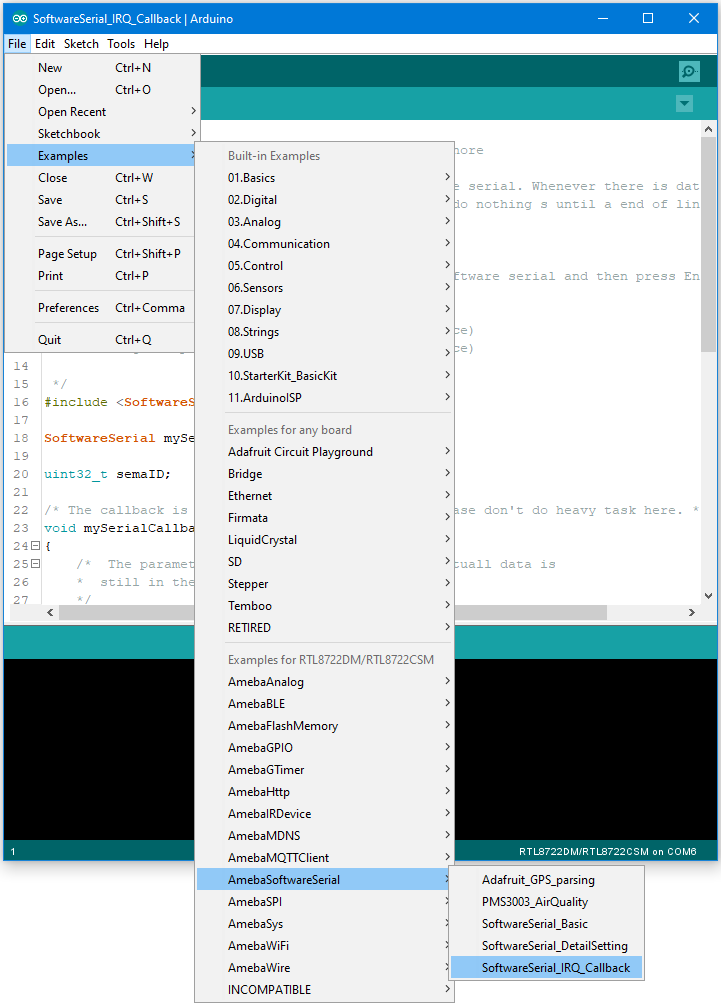Open the Bridge examples submenu
The width and height of the screenshot is (721, 1006).
click(x=325, y=473)
